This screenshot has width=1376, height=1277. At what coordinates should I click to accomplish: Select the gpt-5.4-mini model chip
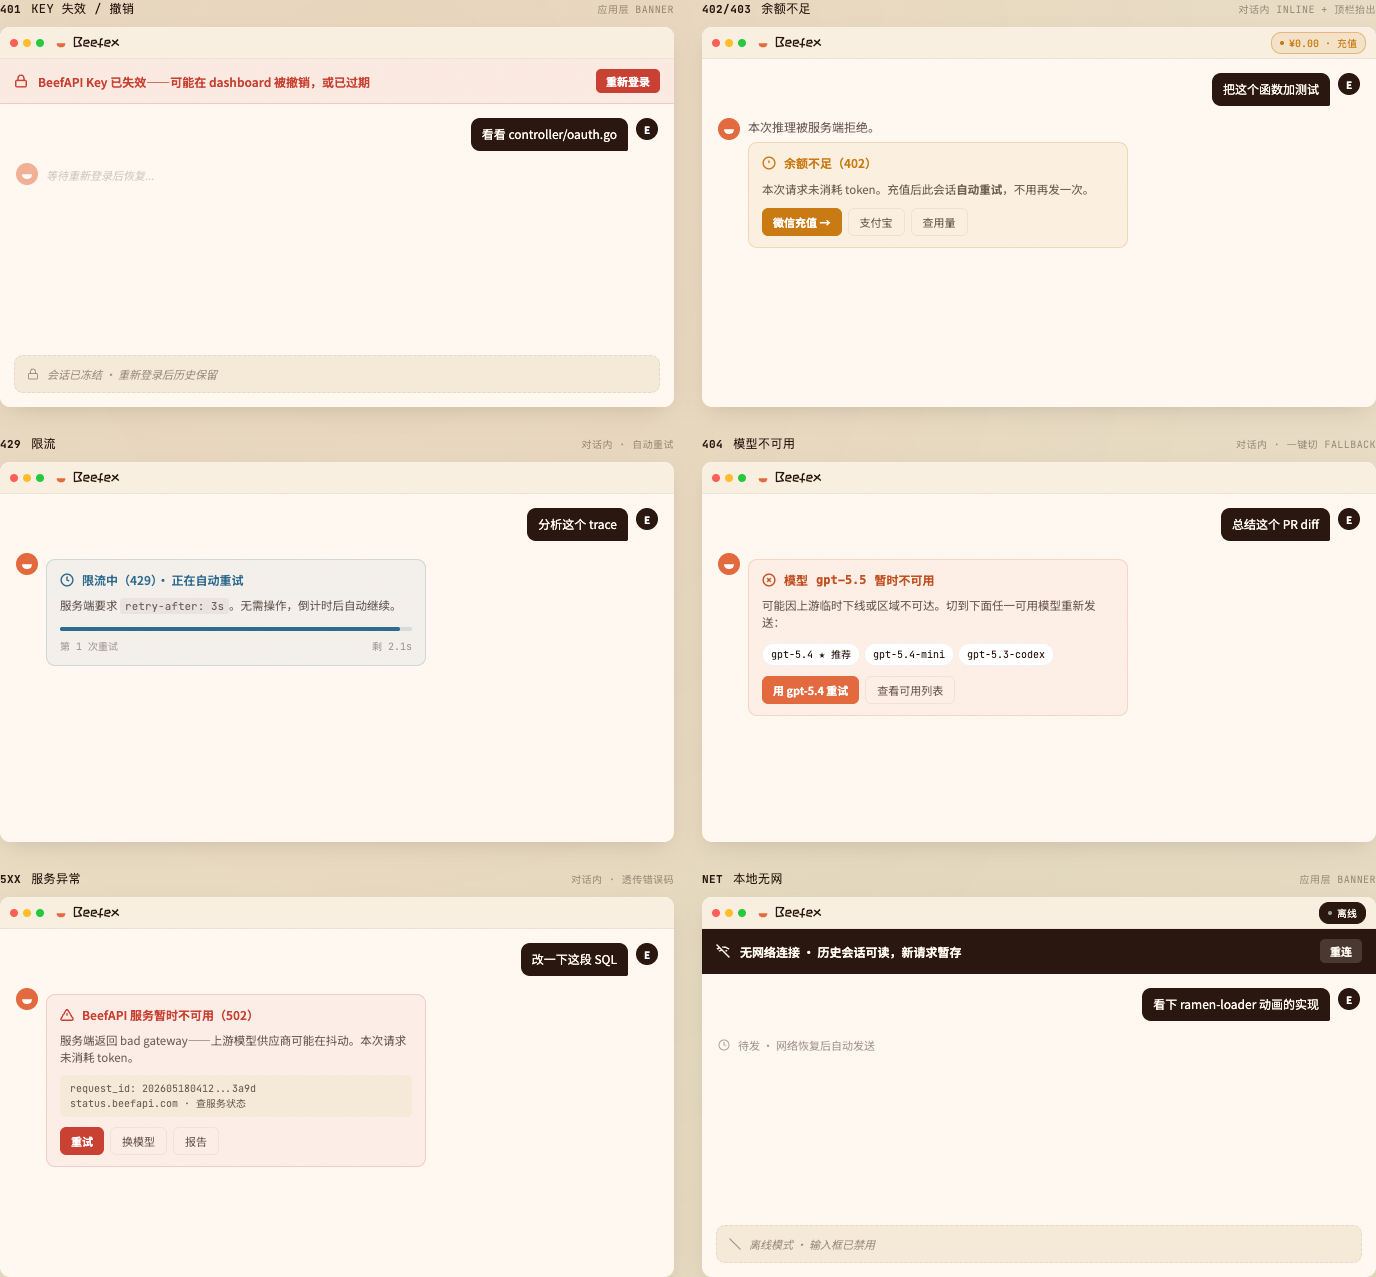[x=909, y=655]
